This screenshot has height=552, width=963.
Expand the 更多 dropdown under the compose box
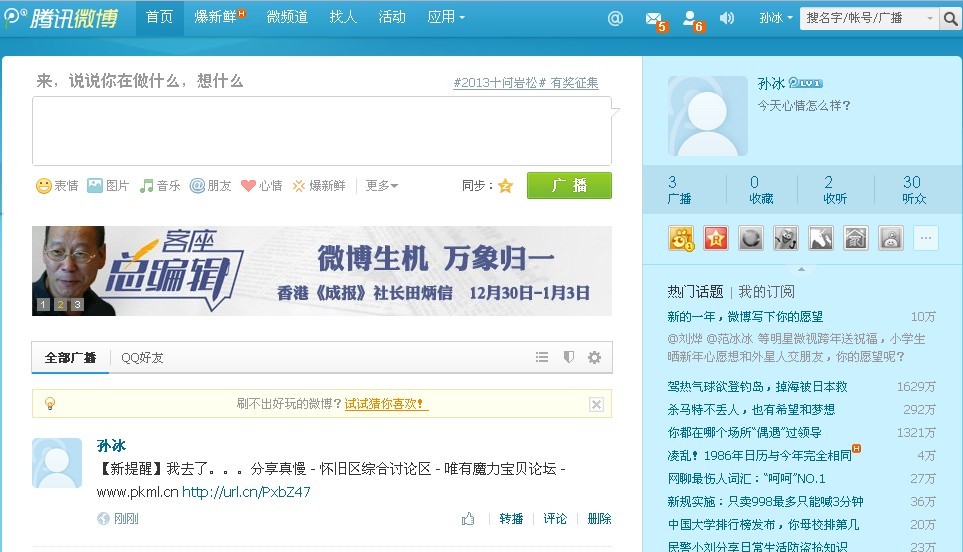point(381,186)
